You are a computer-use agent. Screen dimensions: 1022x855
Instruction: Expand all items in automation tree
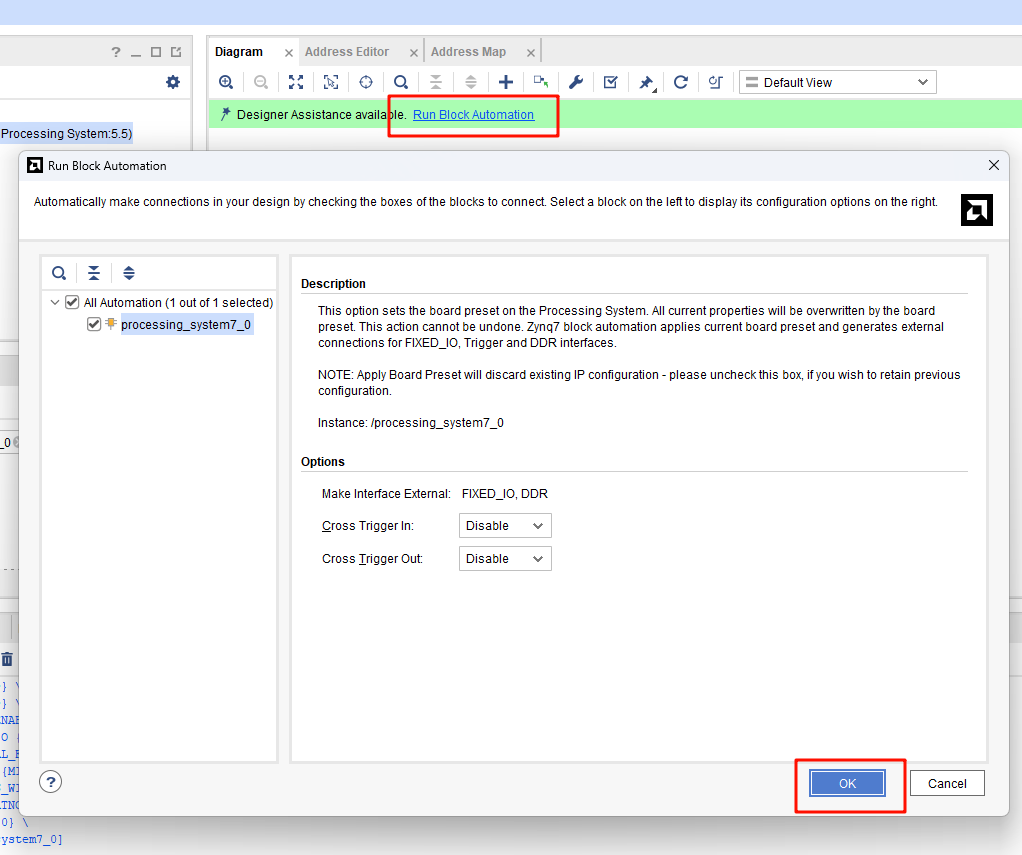[129, 273]
